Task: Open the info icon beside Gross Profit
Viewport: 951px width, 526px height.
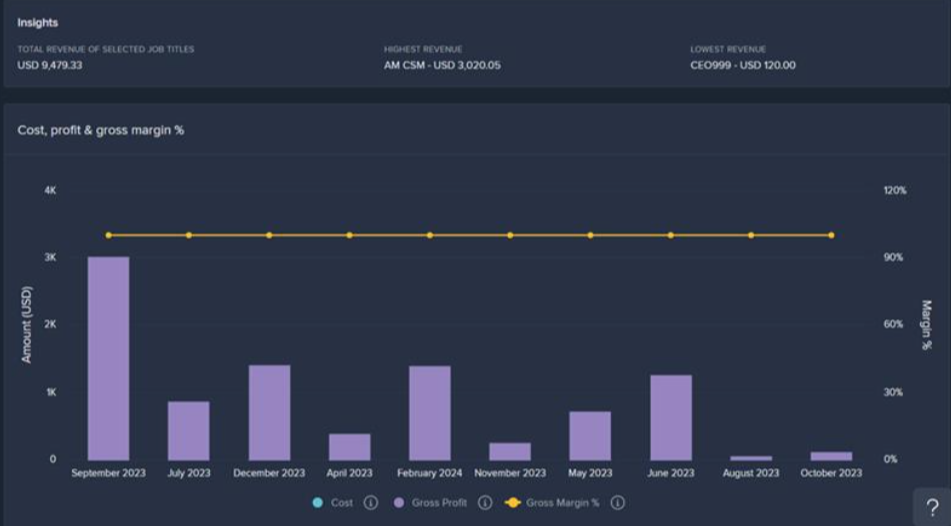Action: pyautogui.click(x=485, y=503)
